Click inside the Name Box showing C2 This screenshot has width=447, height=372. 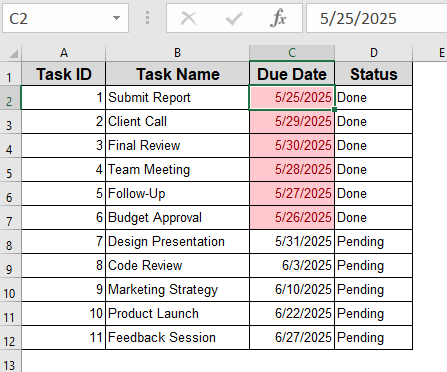[x=57, y=18]
